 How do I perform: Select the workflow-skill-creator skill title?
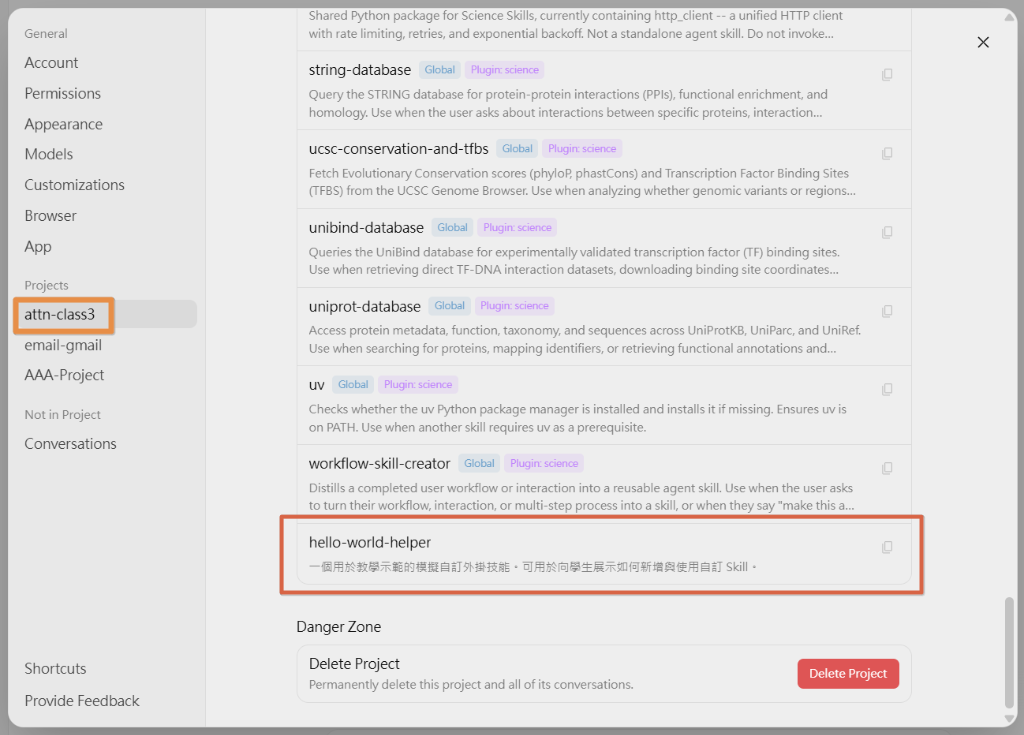tap(379, 464)
